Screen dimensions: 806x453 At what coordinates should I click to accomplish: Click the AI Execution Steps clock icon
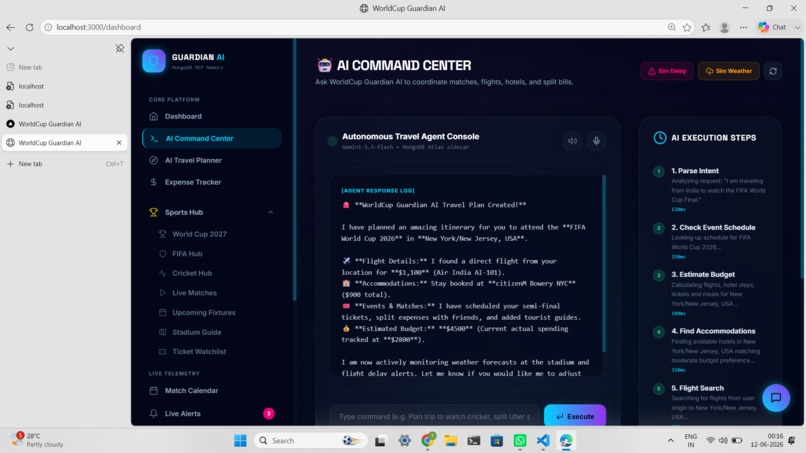tap(660, 138)
